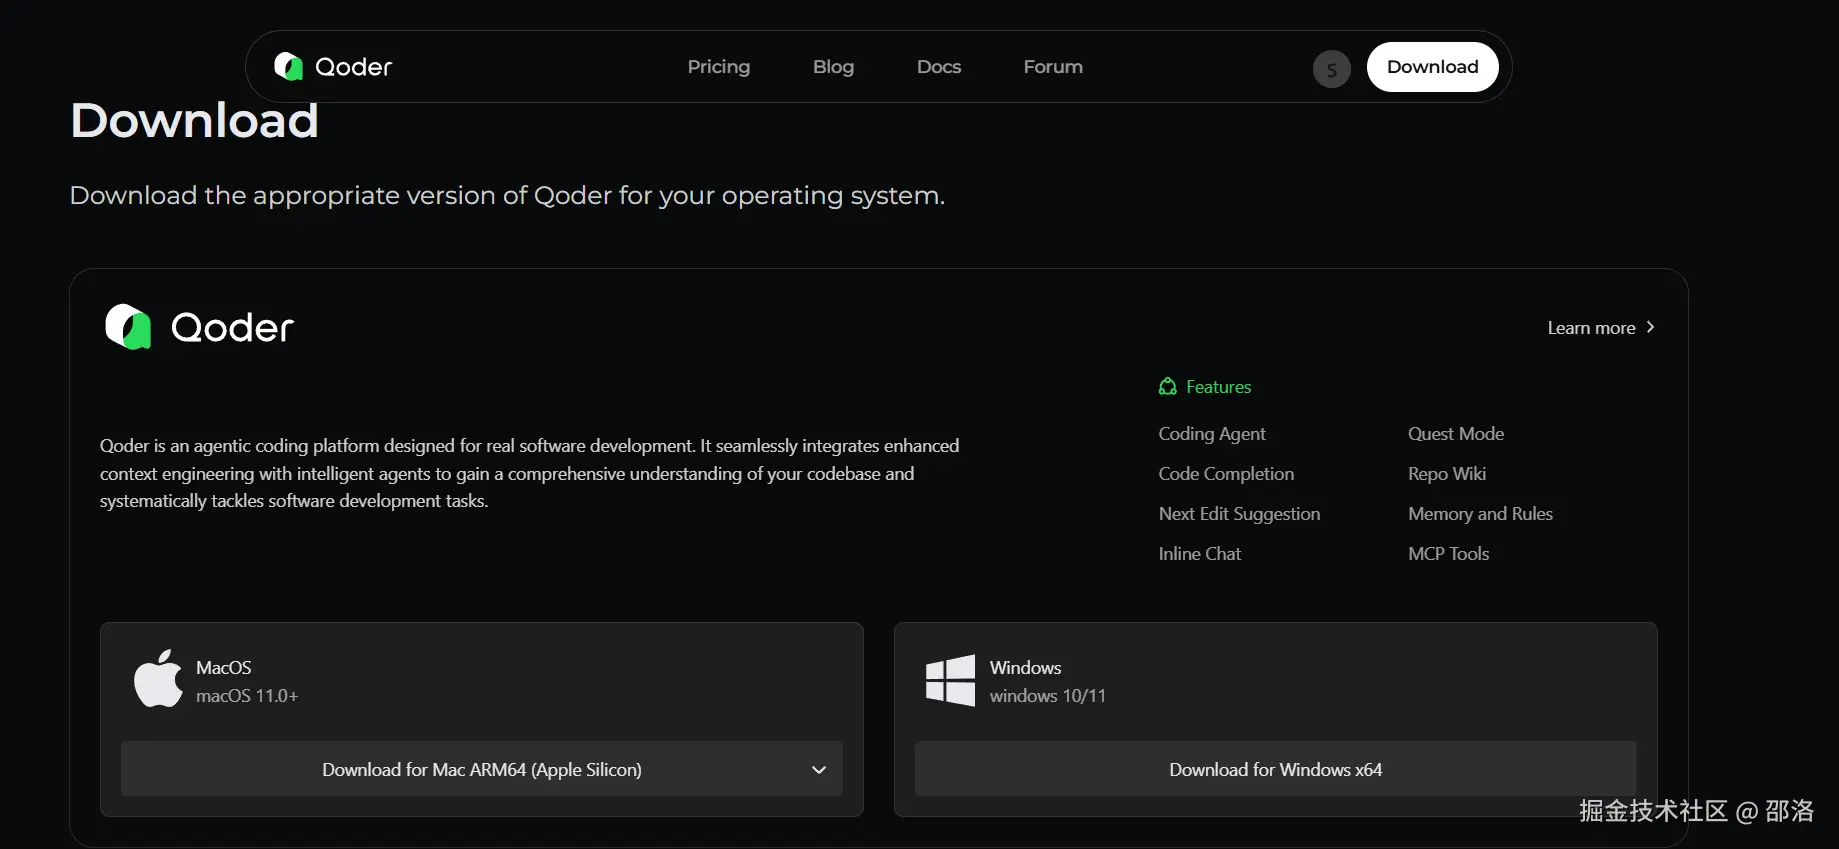The image size is (1839, 849).
Task: Select the Repo Wiki feature link
Action: point(1447,474)
